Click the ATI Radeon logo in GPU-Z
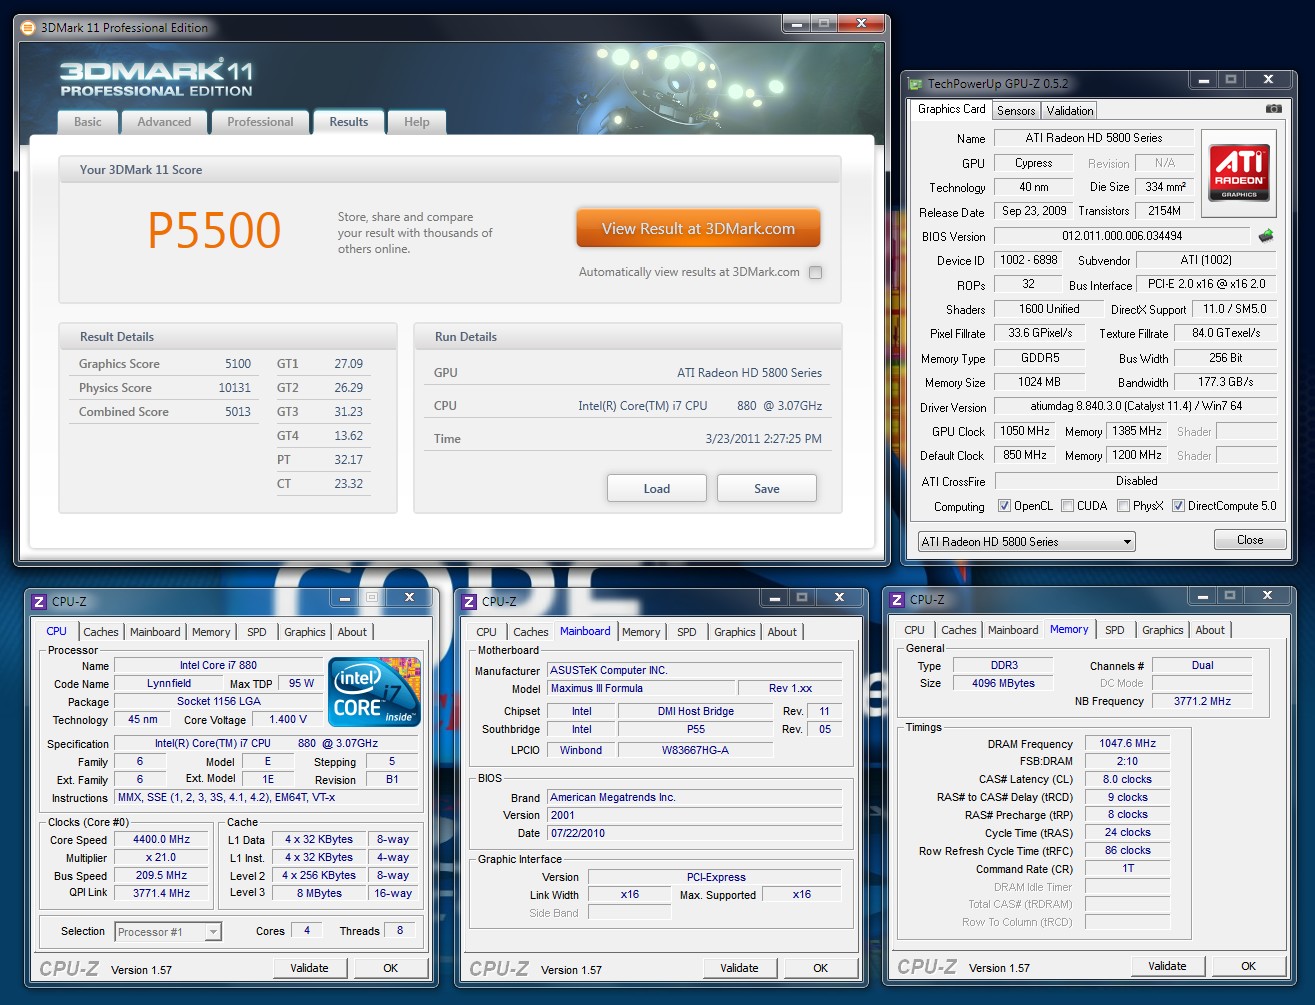Image resolution: width=1315 pixels, height=1005 pixels. click(1239, 172)
